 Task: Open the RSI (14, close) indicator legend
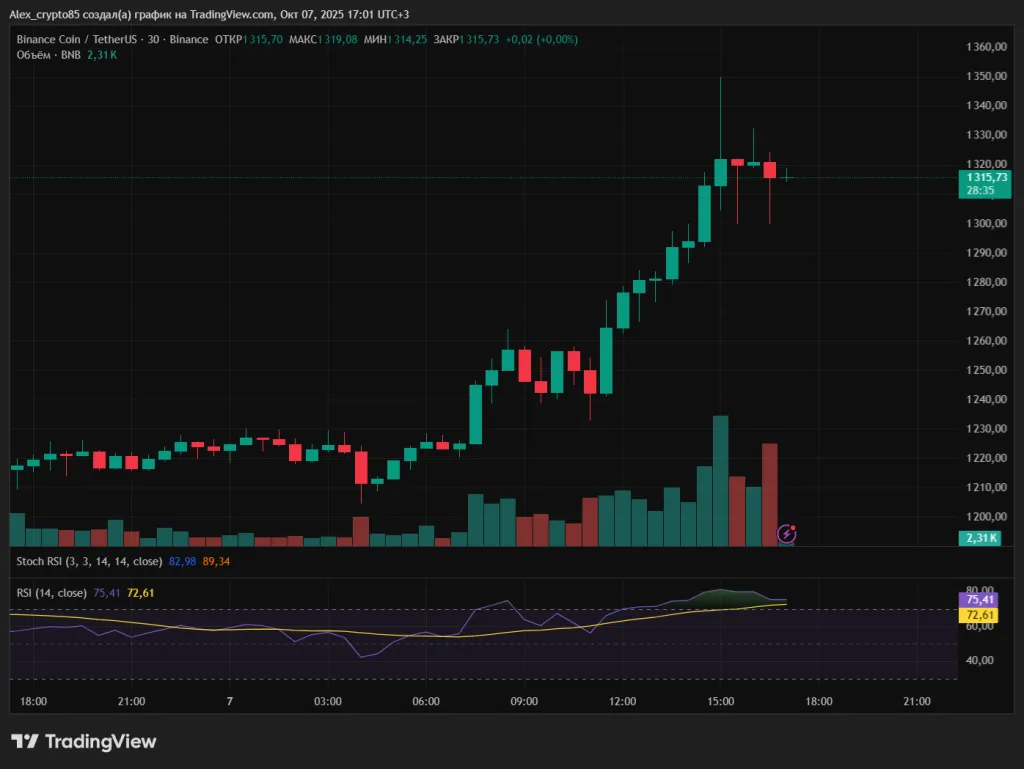point(52,593)
